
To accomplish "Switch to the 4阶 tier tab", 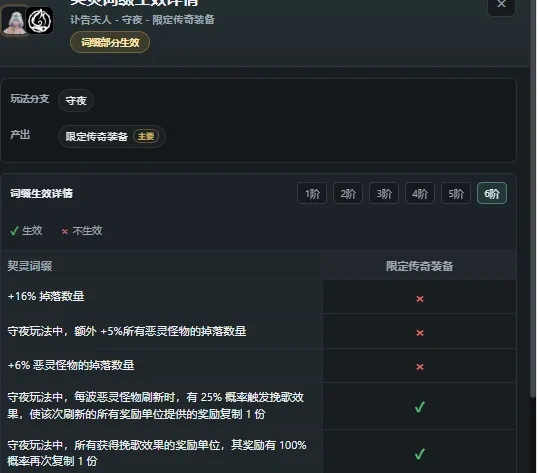I will point(420,194).
